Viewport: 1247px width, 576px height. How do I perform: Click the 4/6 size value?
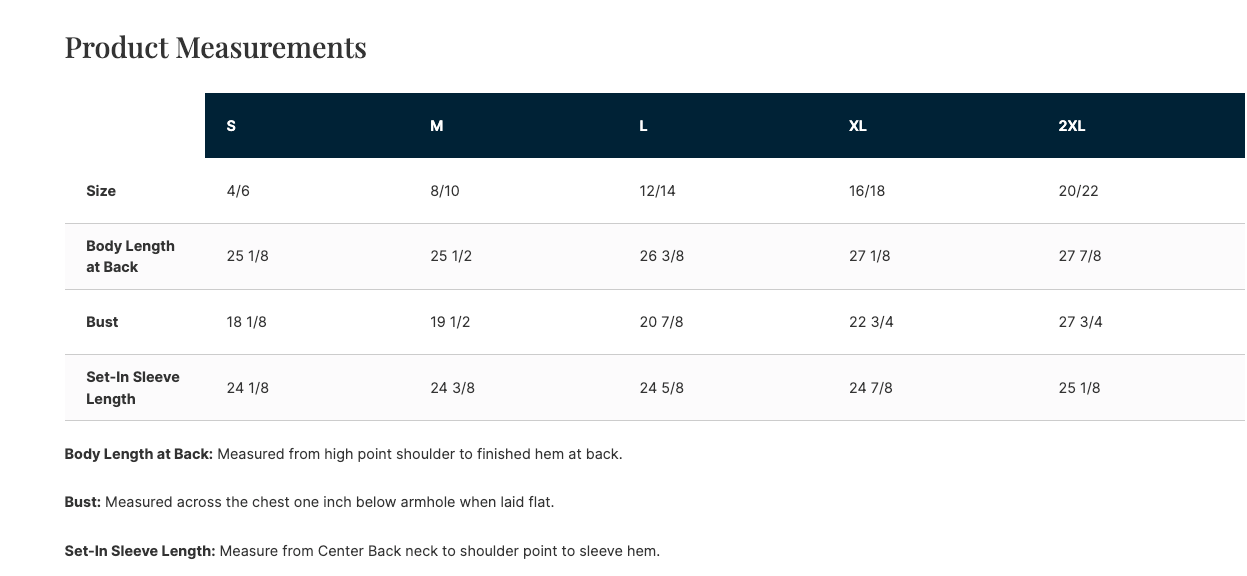pos(238,191)
